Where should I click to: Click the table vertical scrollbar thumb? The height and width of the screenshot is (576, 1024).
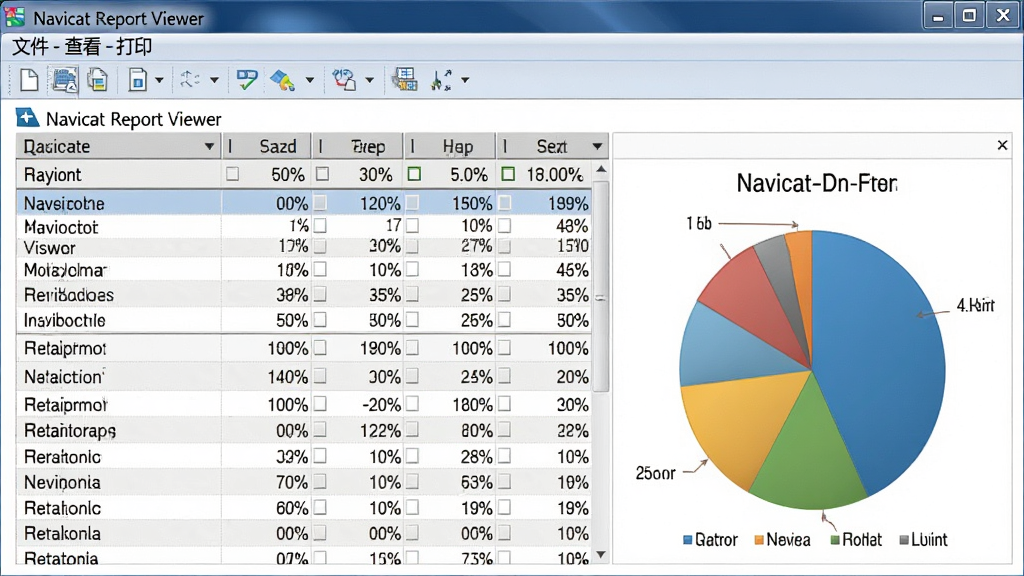[x=601, y=286]
